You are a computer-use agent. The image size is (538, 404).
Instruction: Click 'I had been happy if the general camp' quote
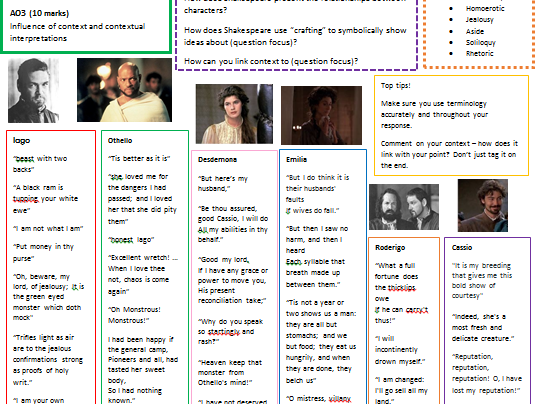(x=143, y=369)
